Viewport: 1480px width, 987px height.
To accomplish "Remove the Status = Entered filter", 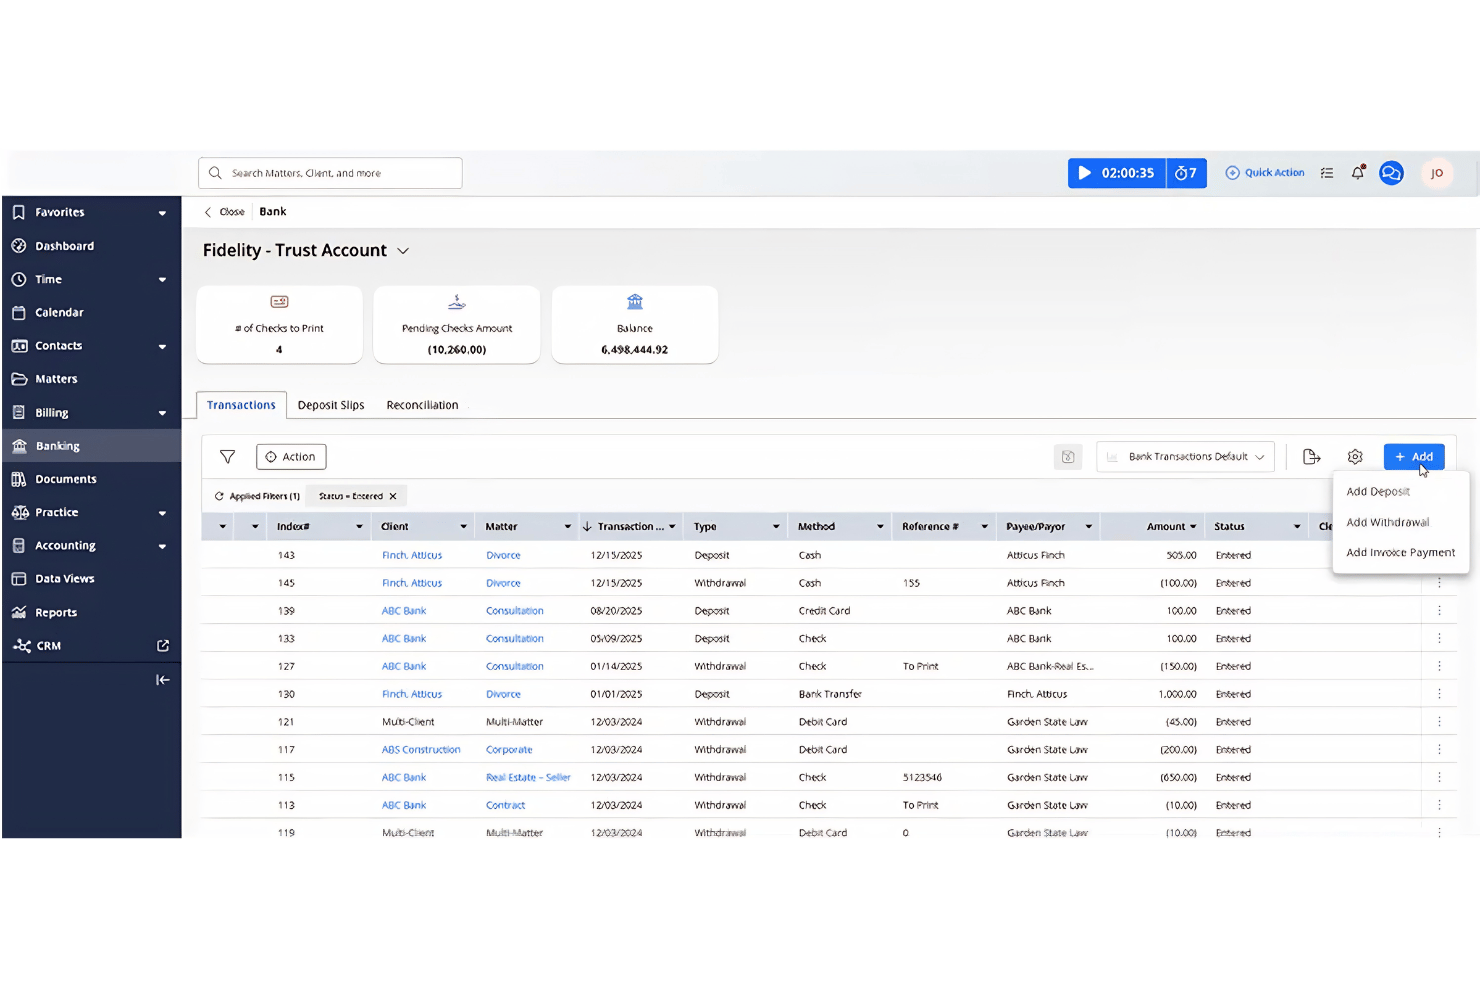I will (x=393, y=496).
